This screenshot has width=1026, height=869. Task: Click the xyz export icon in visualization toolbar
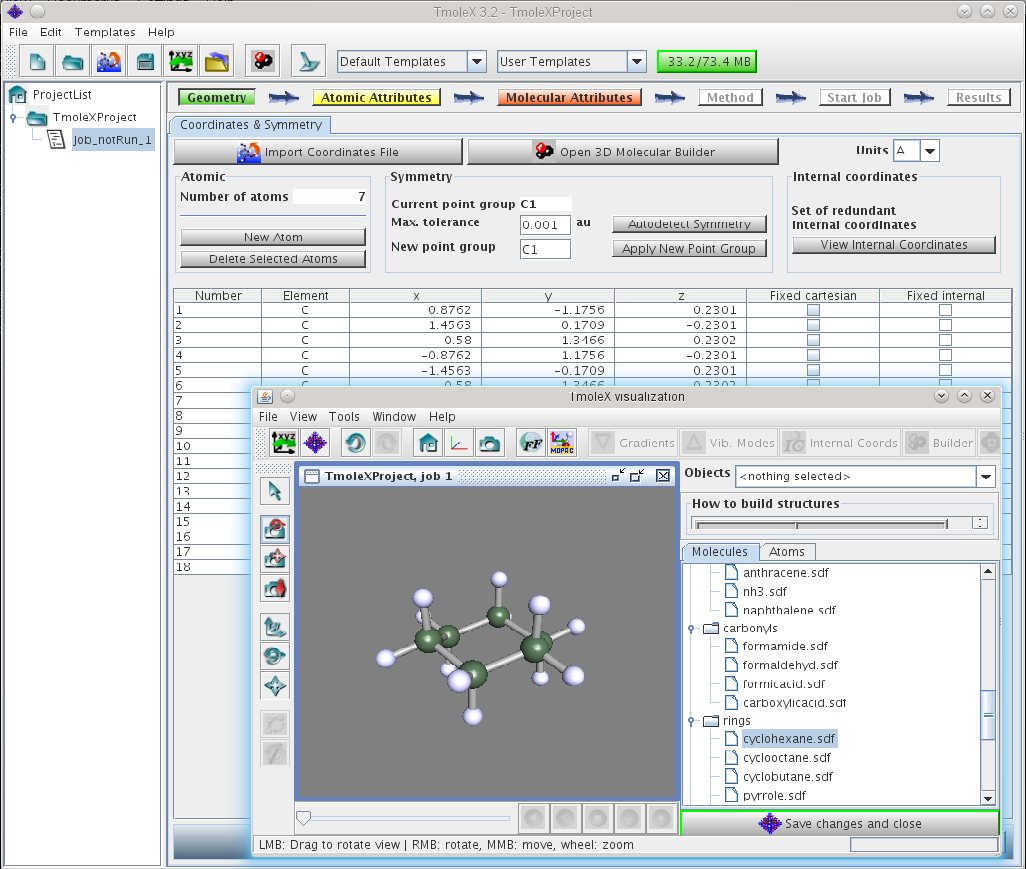[284, 443]
